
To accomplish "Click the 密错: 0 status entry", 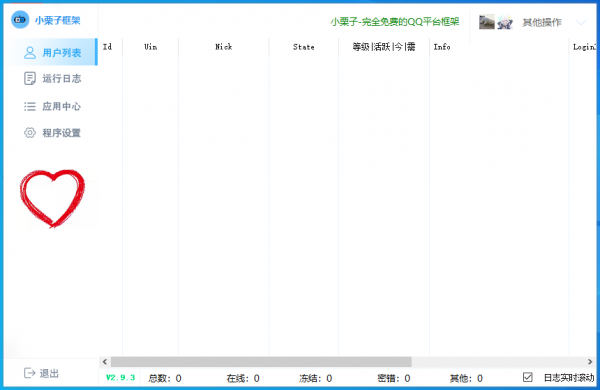I will [394, 379].
